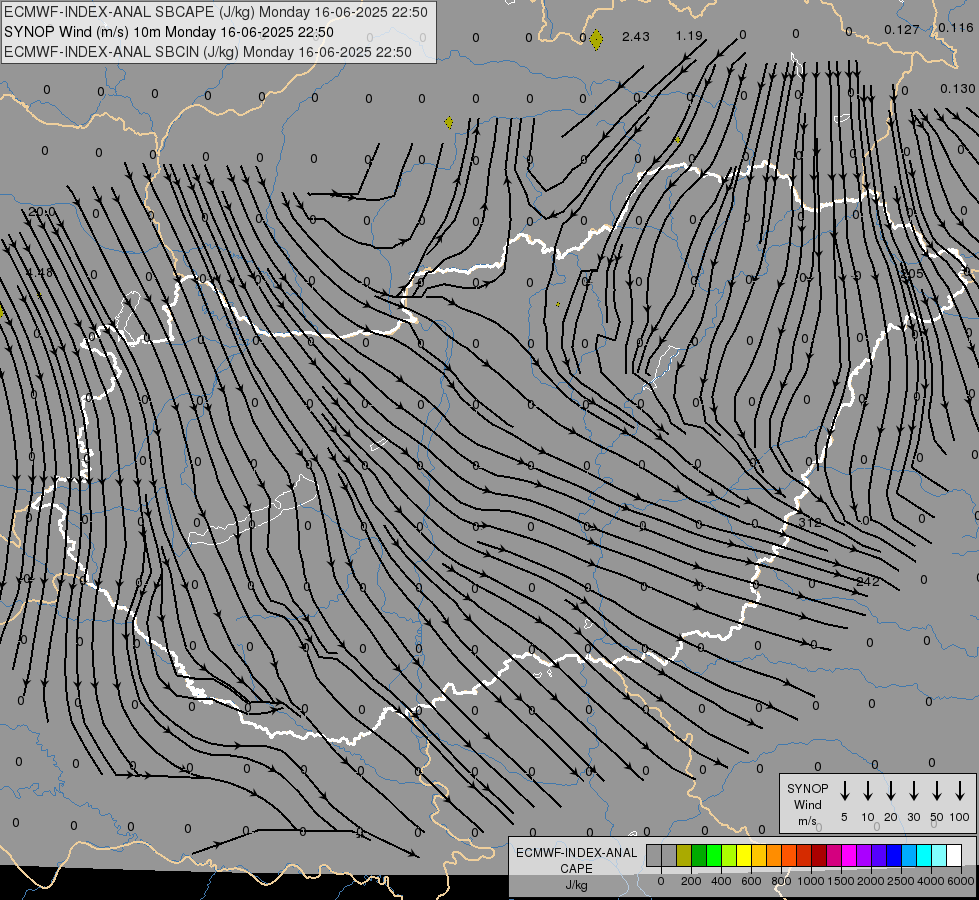Viewport: 979px width, 900px height.
Task: Click the ECMWF-INDEX-ANAL label in color legend
Action: pos(576,853)
